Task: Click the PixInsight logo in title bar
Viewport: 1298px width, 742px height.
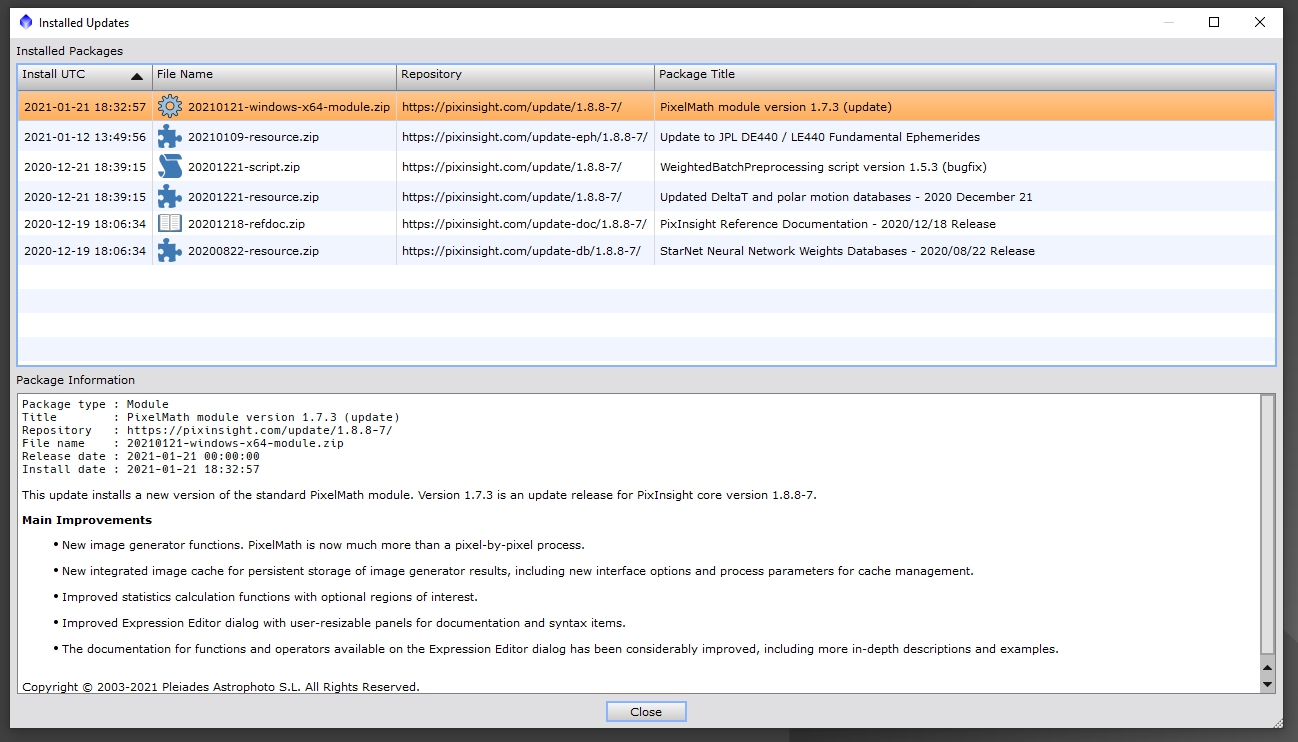Action: pyautogui.click(x=26, y=22)
